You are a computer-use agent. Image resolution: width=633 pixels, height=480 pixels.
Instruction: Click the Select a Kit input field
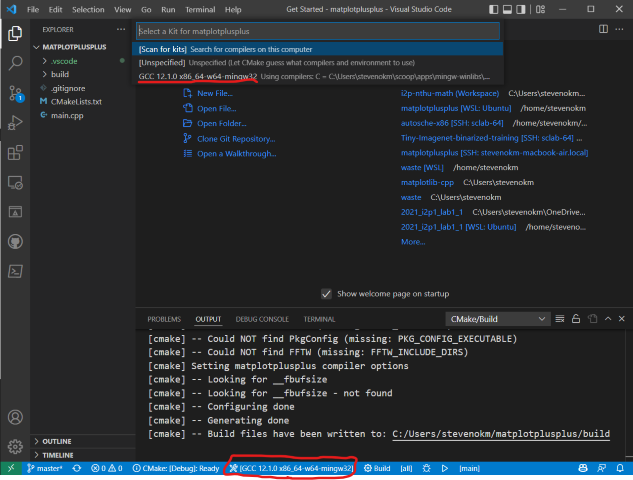point(318,31)
